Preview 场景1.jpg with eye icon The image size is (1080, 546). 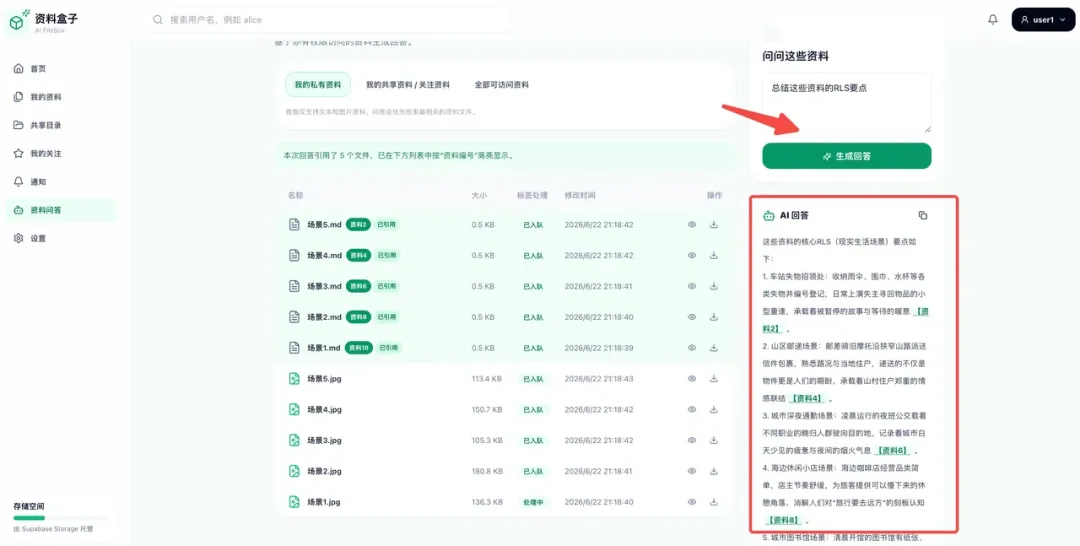(x=692, y=502)
